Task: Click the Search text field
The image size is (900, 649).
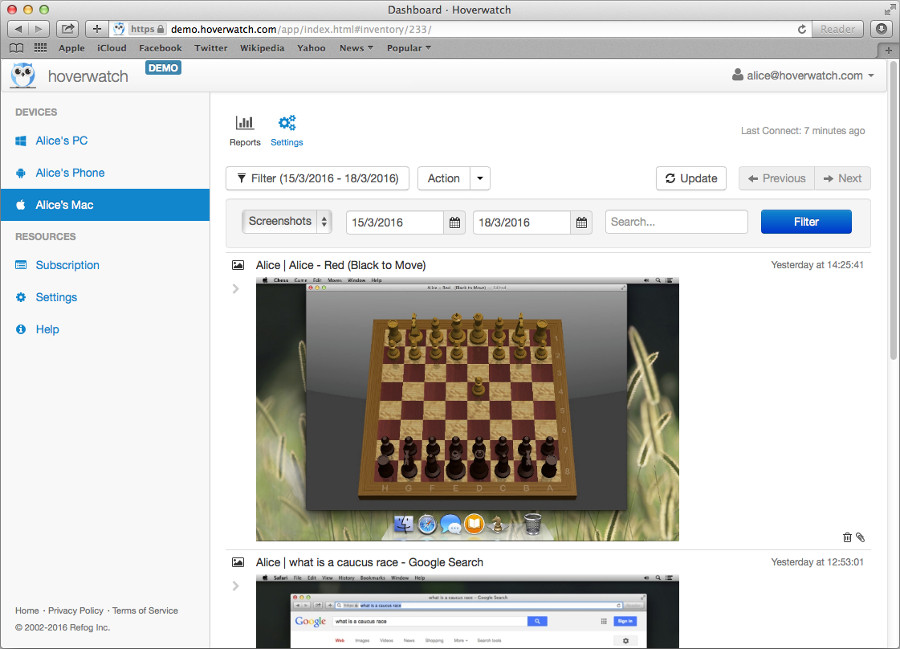Action: pos(676,222)
